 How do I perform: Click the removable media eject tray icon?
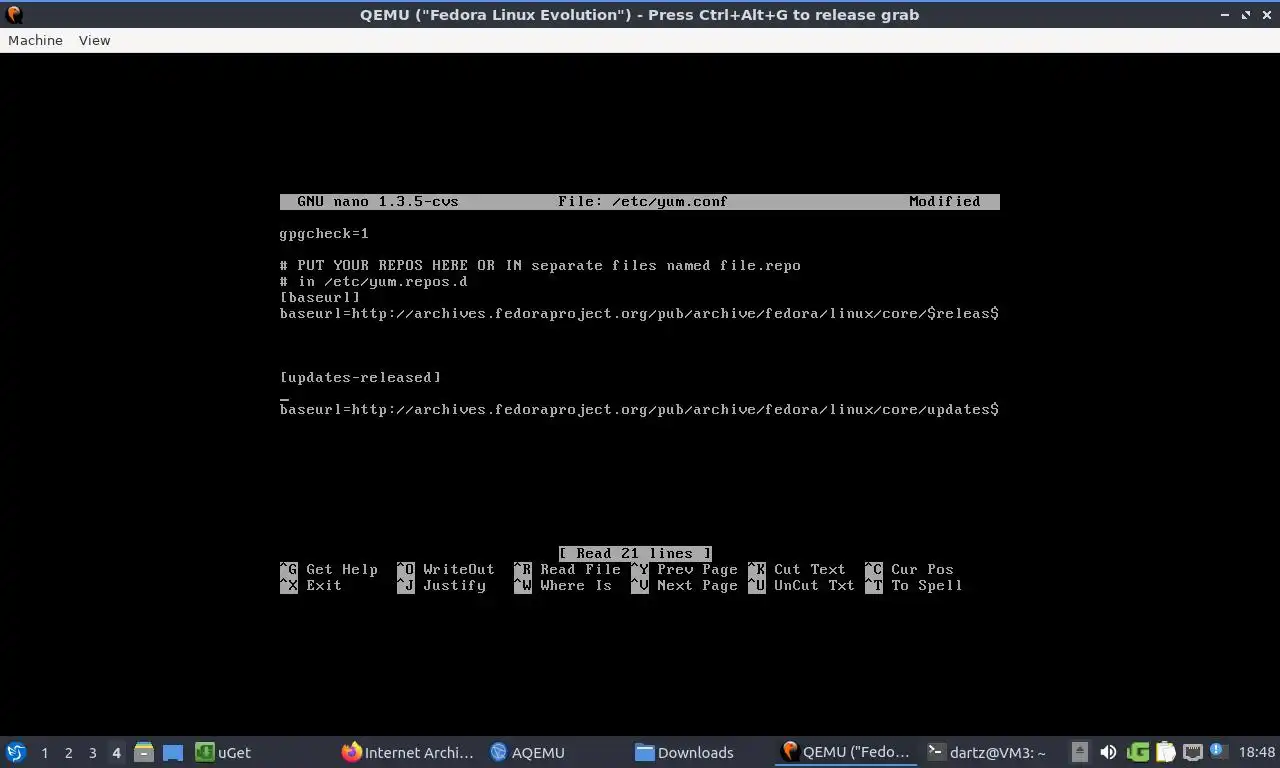coord(1080,752)
